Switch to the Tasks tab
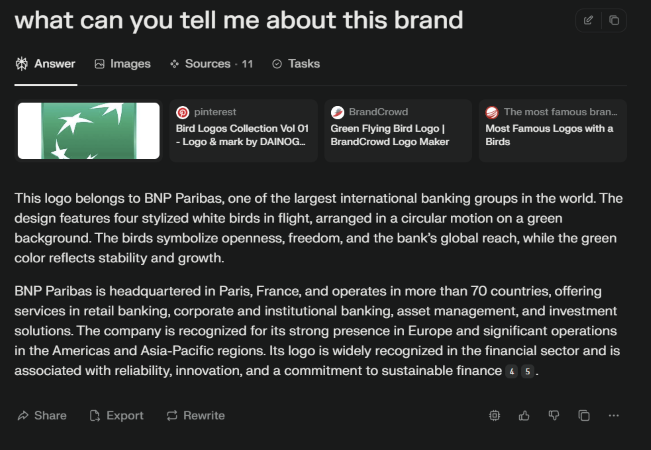Image resolution: width=651 pixels, height=450 pixels. pos(296,64)
